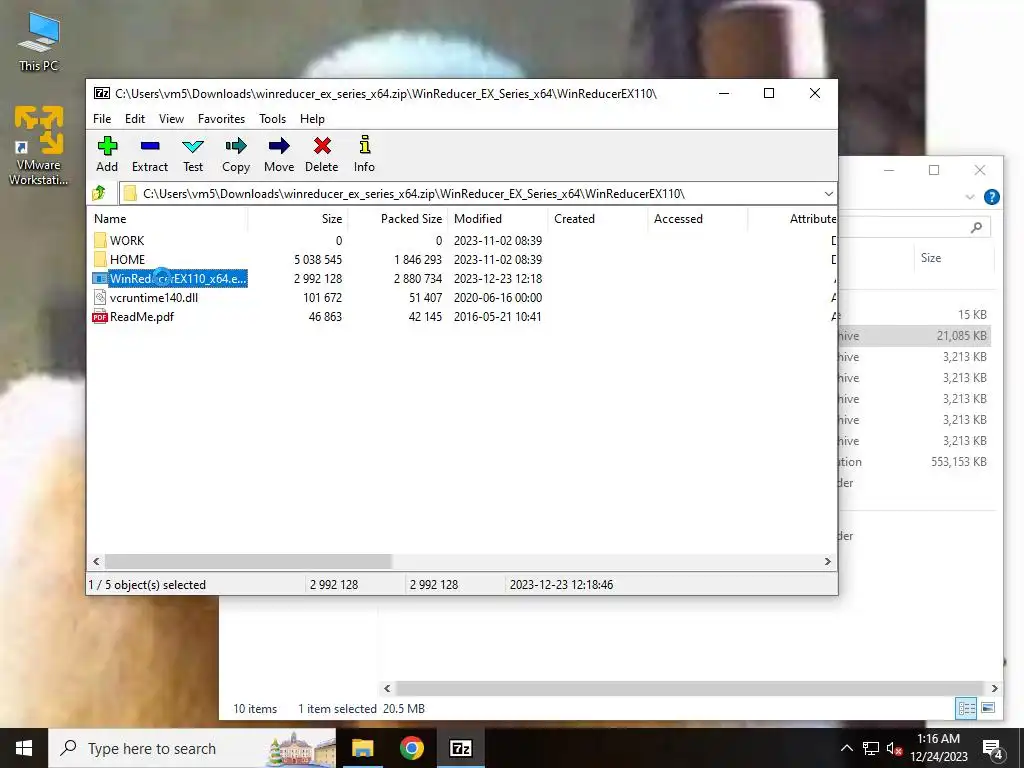Click the 7-Zip horizontal scrollbar thumb

(x=248, y=561)
